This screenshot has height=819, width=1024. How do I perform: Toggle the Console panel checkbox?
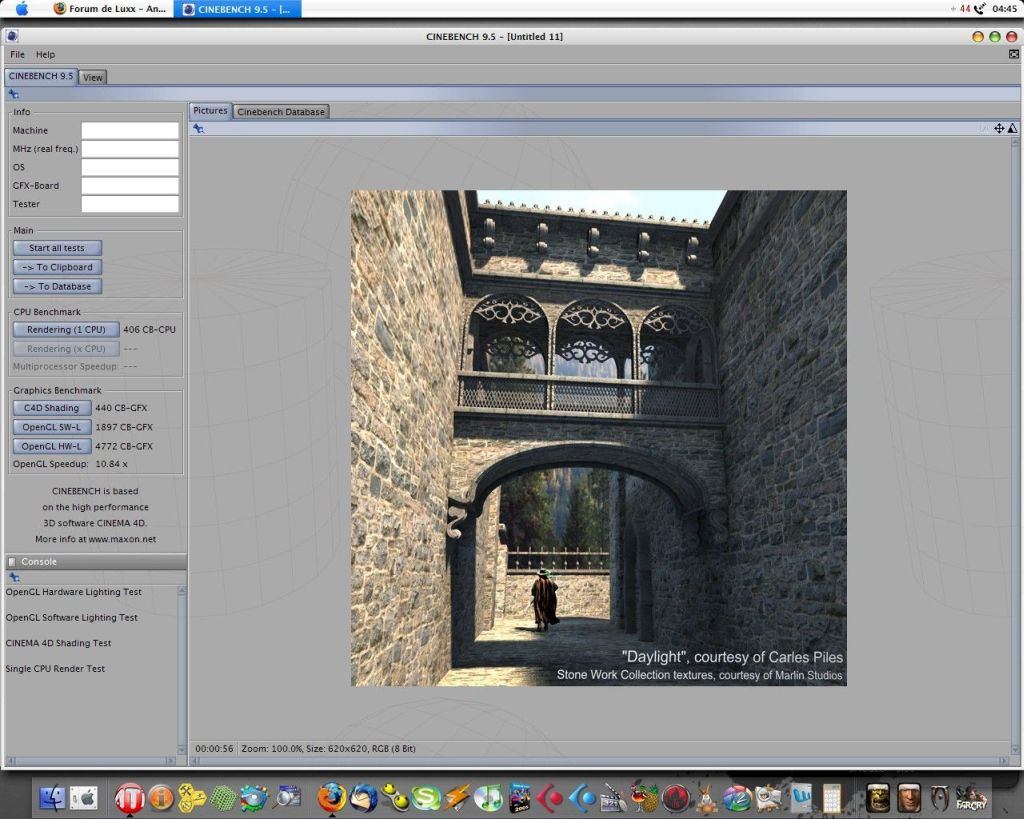[x=12, y=562]
